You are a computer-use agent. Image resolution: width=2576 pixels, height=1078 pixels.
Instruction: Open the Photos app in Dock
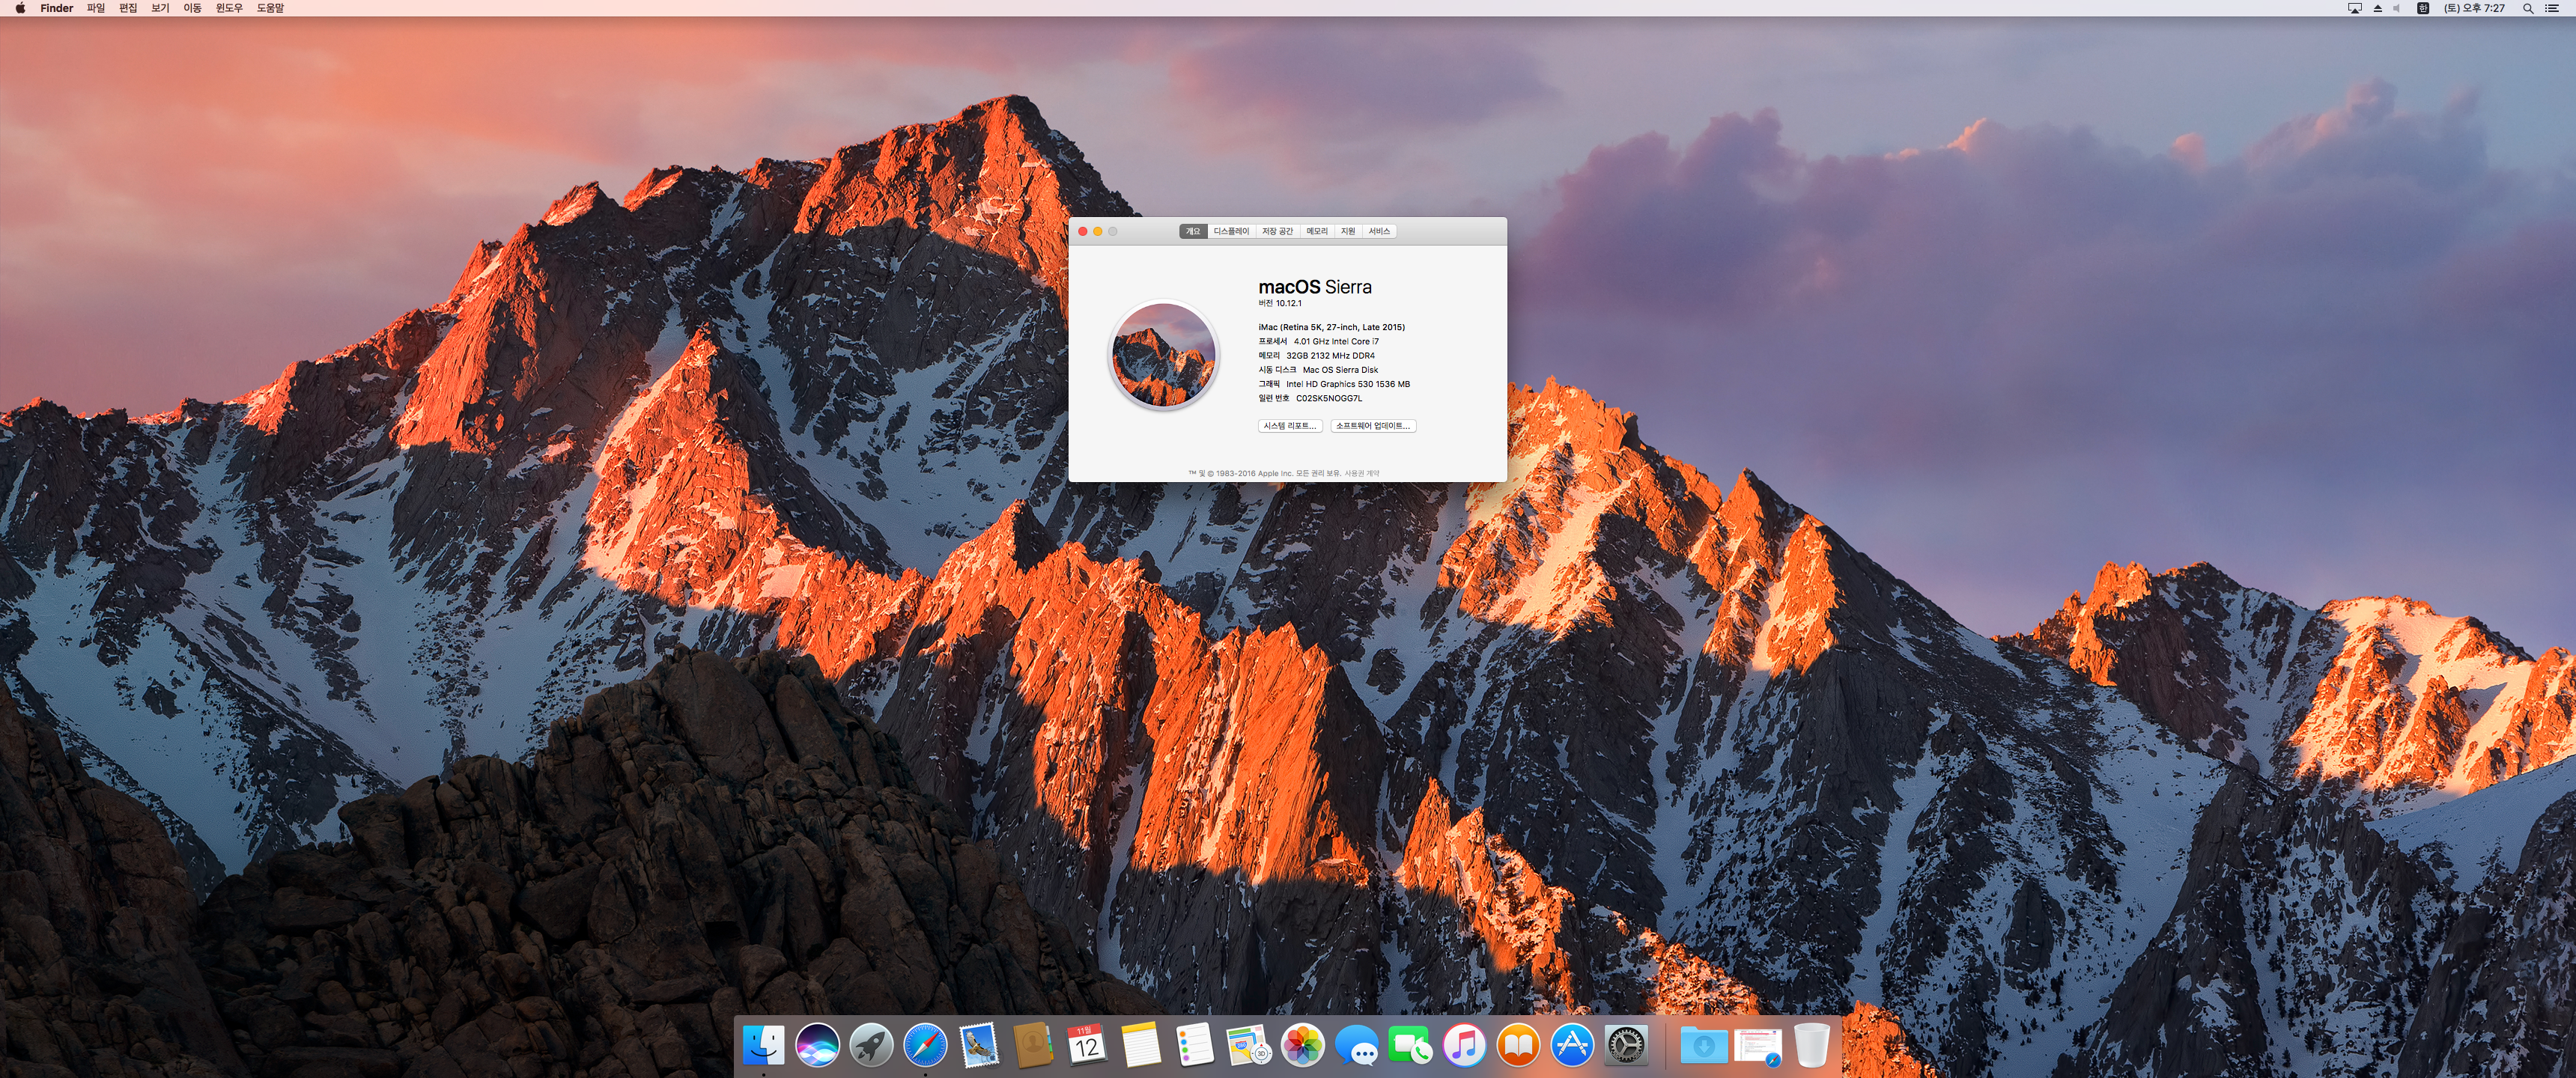point(1303,1046)
